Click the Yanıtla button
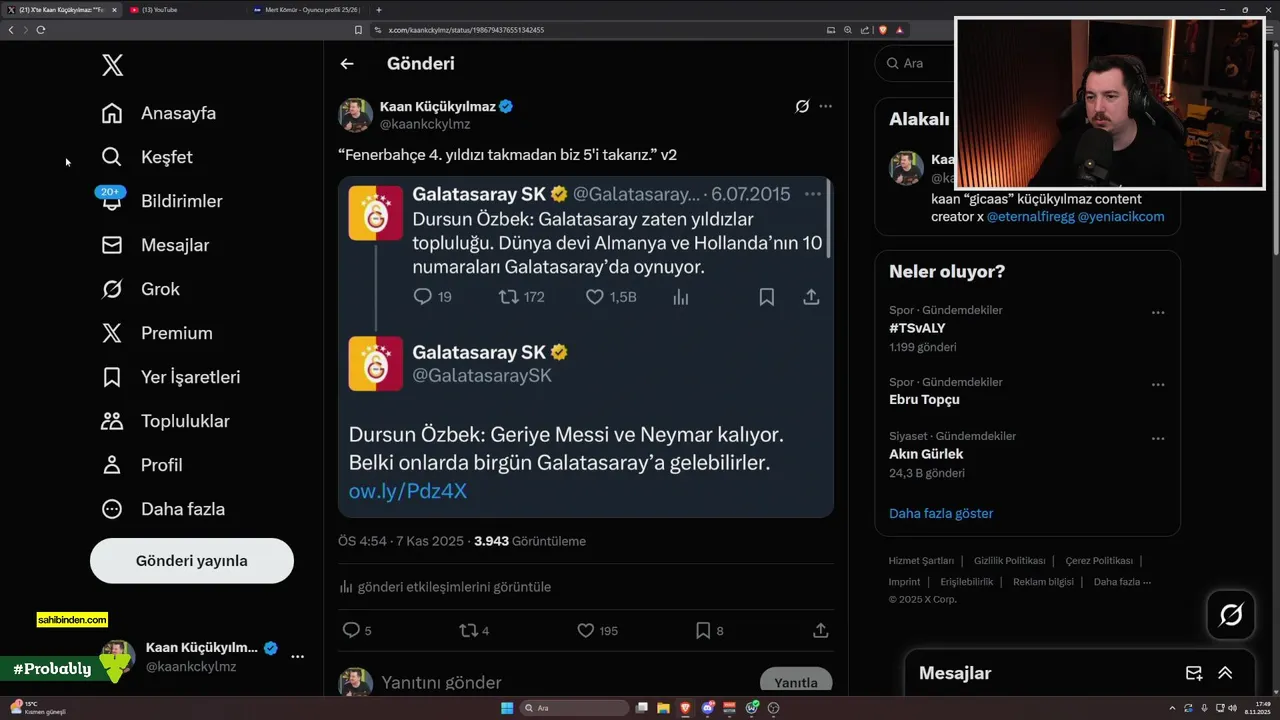The image size is (1280, 720). click(x=796, y=683)
